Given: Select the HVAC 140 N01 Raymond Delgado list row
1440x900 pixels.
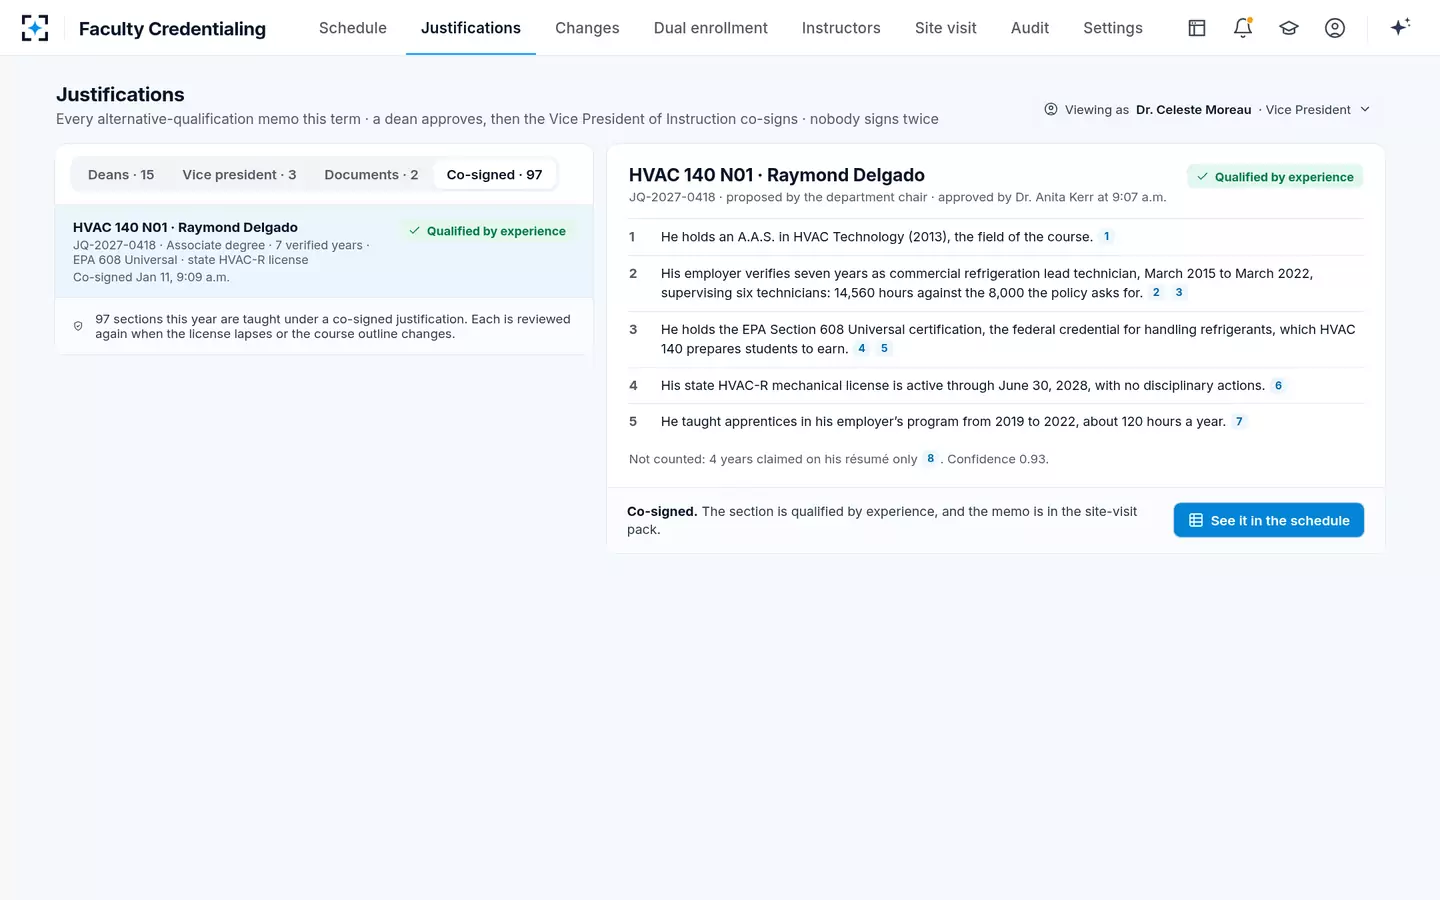Looking at the screenshot, I should click(324, 251).
